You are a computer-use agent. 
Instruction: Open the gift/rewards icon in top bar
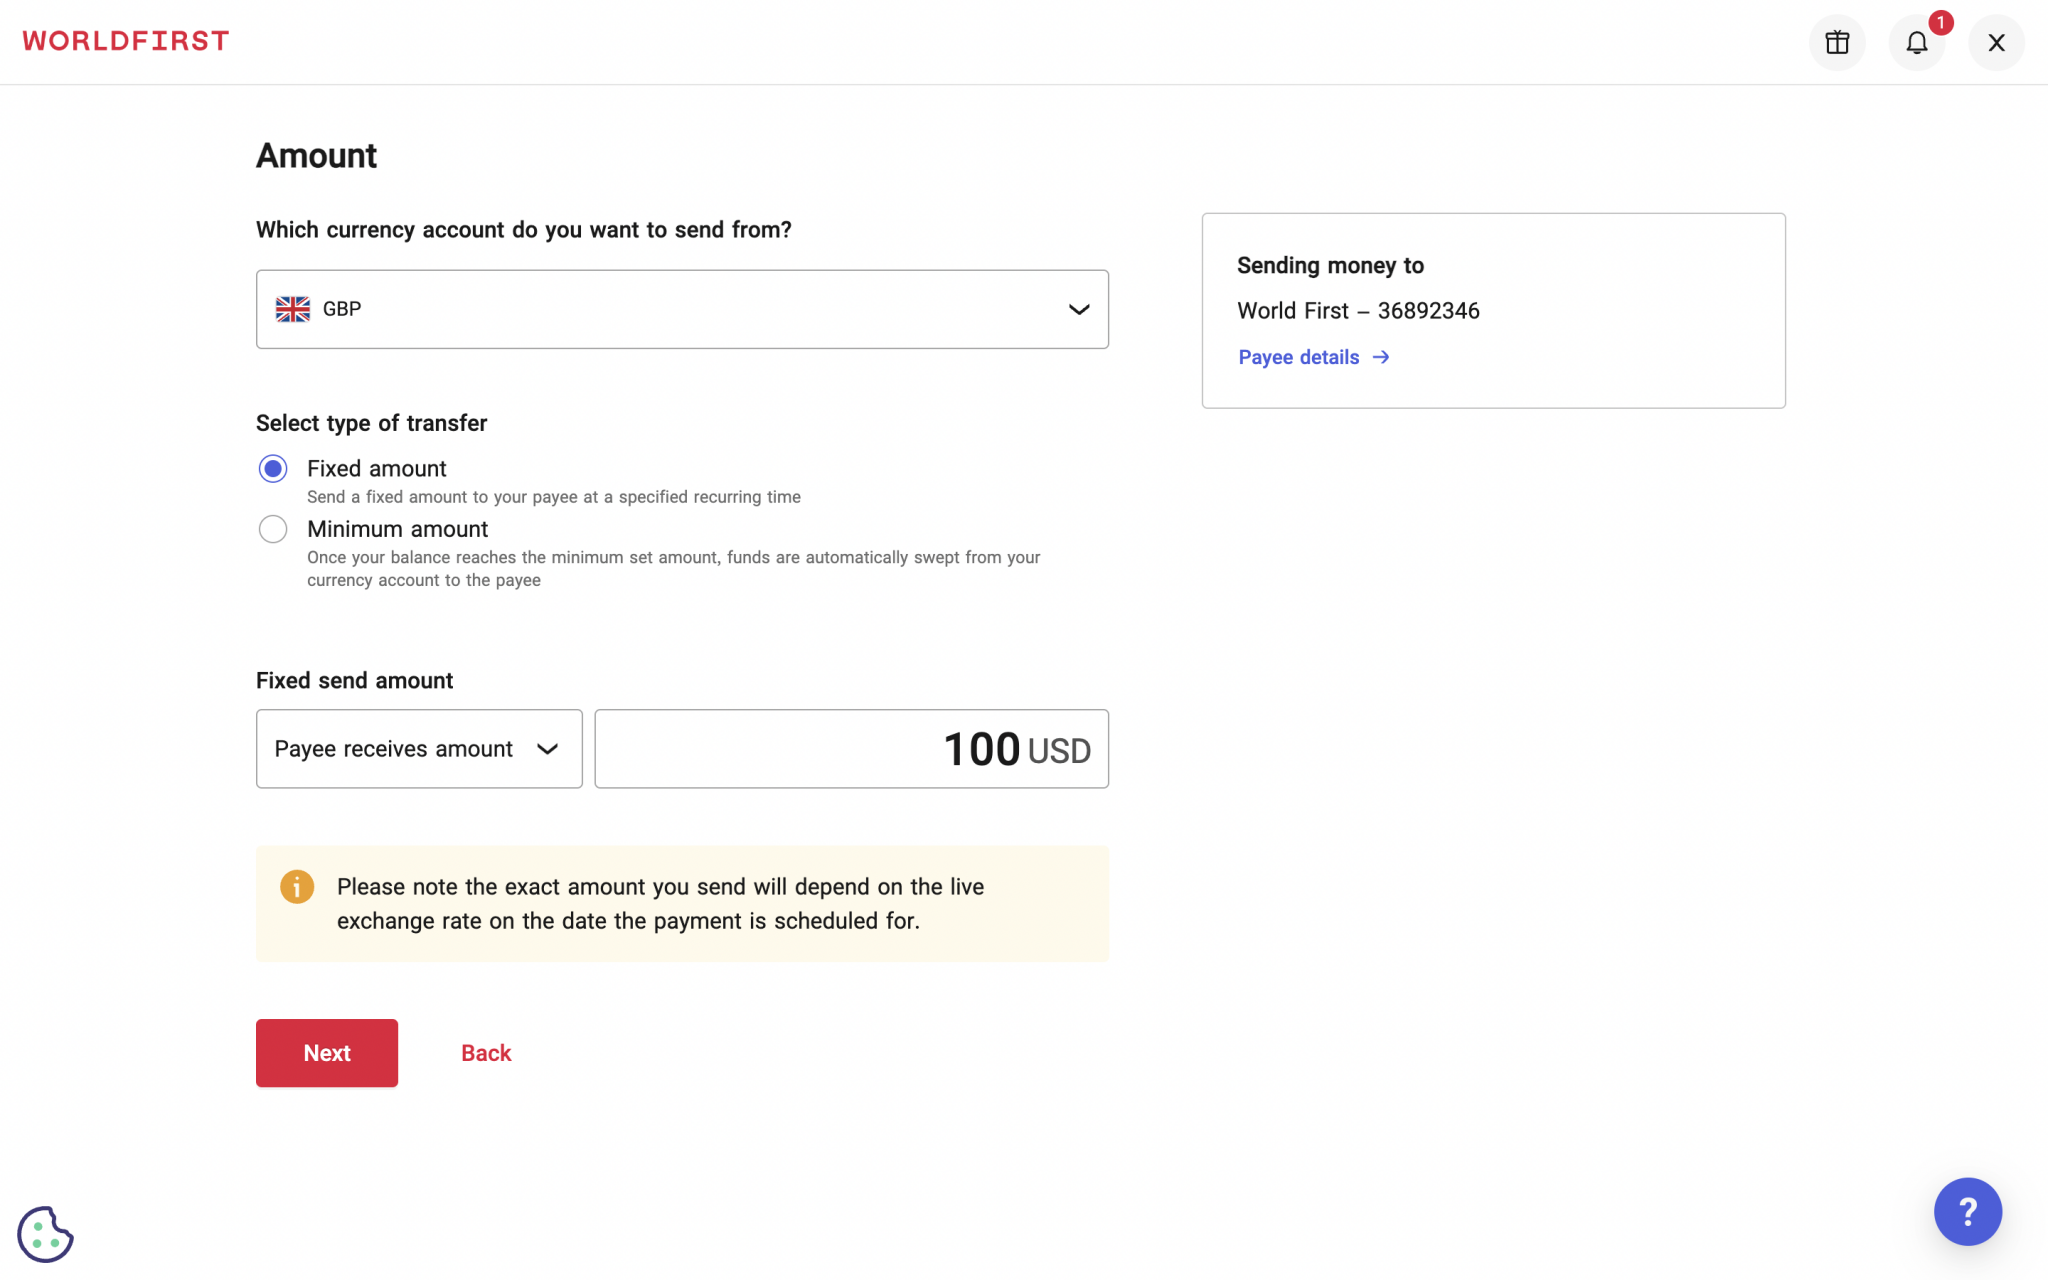click(1837, 42)
